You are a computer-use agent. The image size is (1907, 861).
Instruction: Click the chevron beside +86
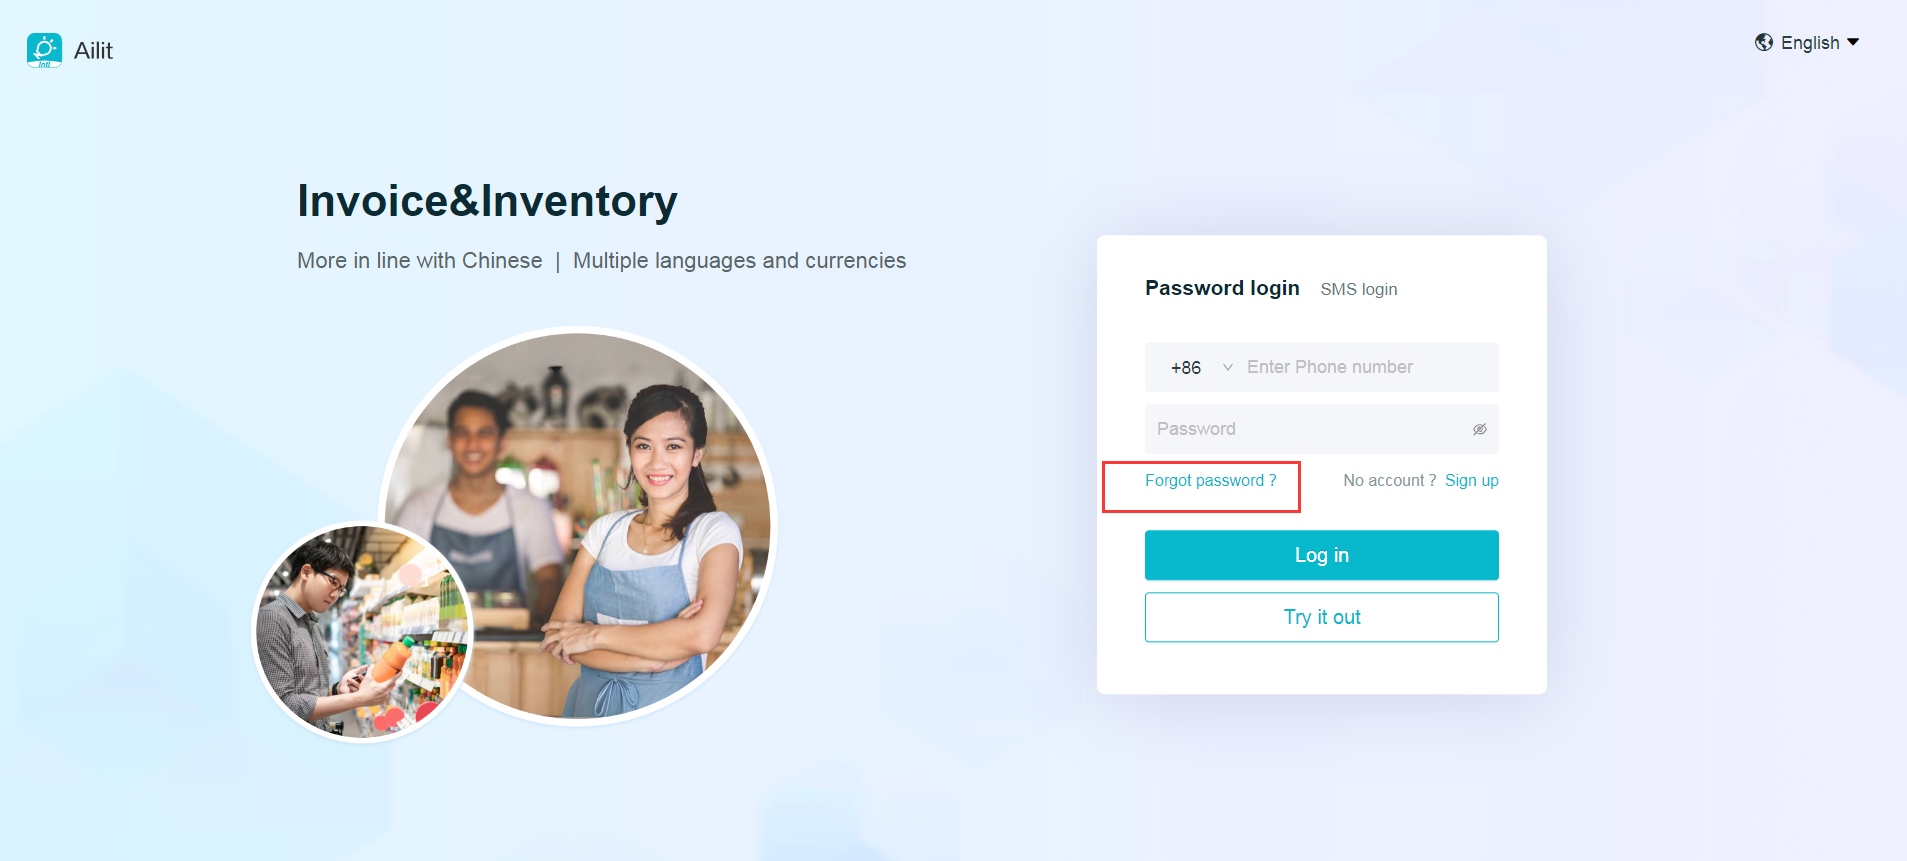(x=1227, y=367)
